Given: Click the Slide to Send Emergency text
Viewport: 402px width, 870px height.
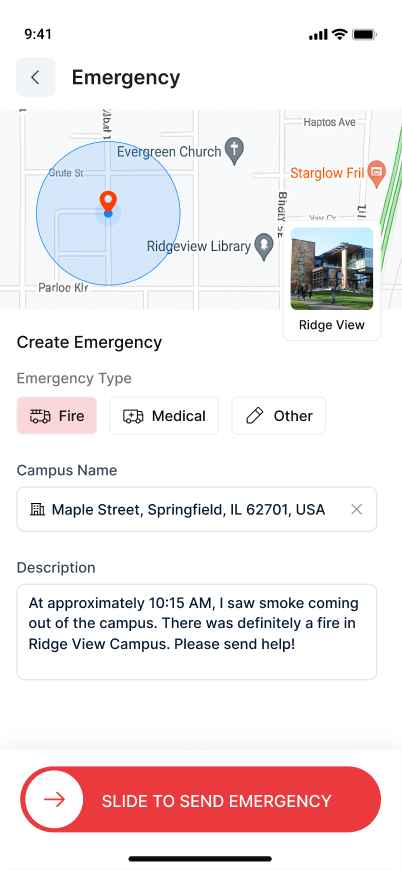Looking at the screenshot, I should pyautogui.click(x=217, y=801).
